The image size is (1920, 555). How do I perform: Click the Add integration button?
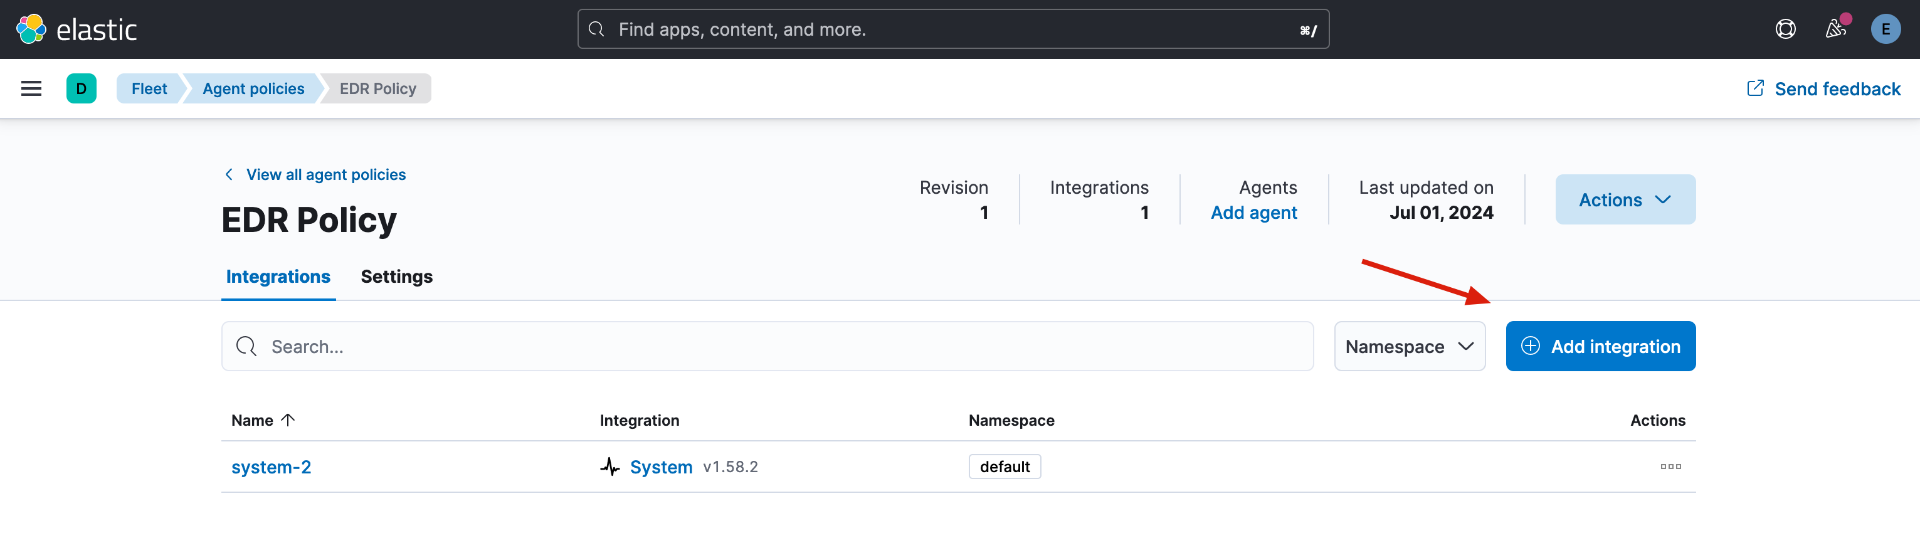click(x=1600, y=347)
